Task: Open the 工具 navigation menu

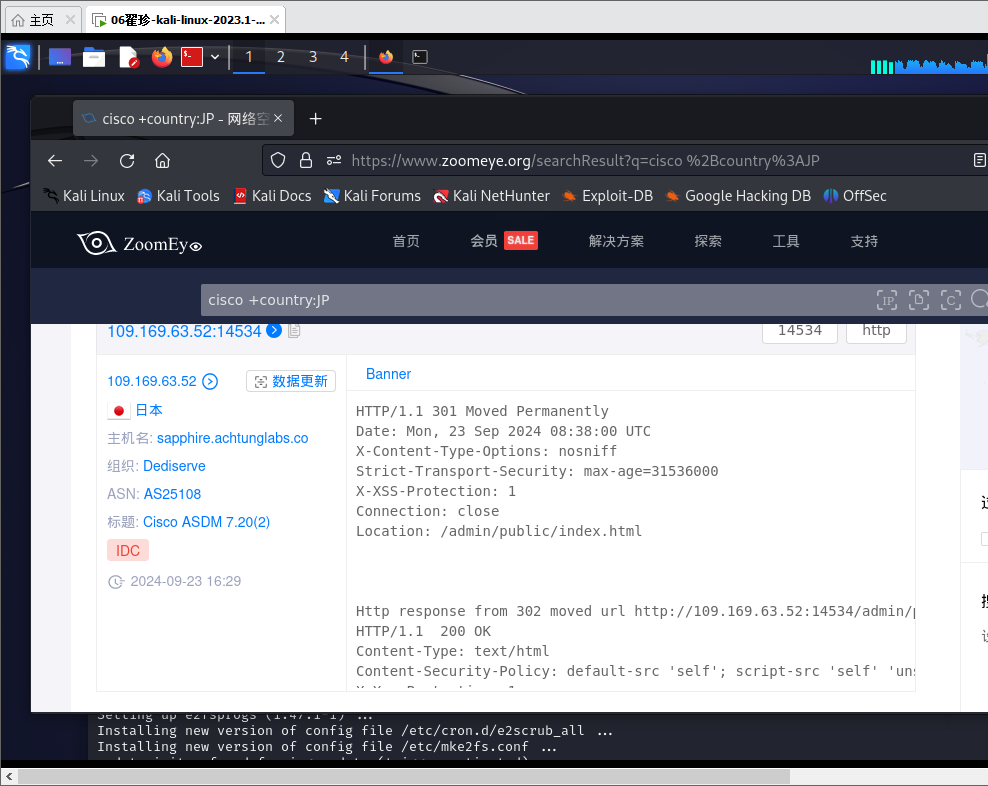Action: coord(786,241)
